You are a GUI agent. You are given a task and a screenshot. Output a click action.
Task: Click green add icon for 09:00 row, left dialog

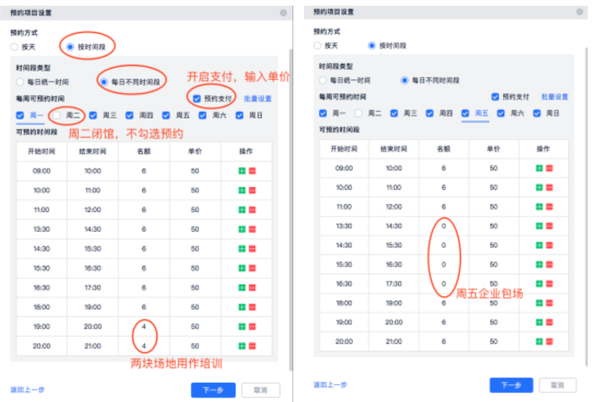coord(241,171)
